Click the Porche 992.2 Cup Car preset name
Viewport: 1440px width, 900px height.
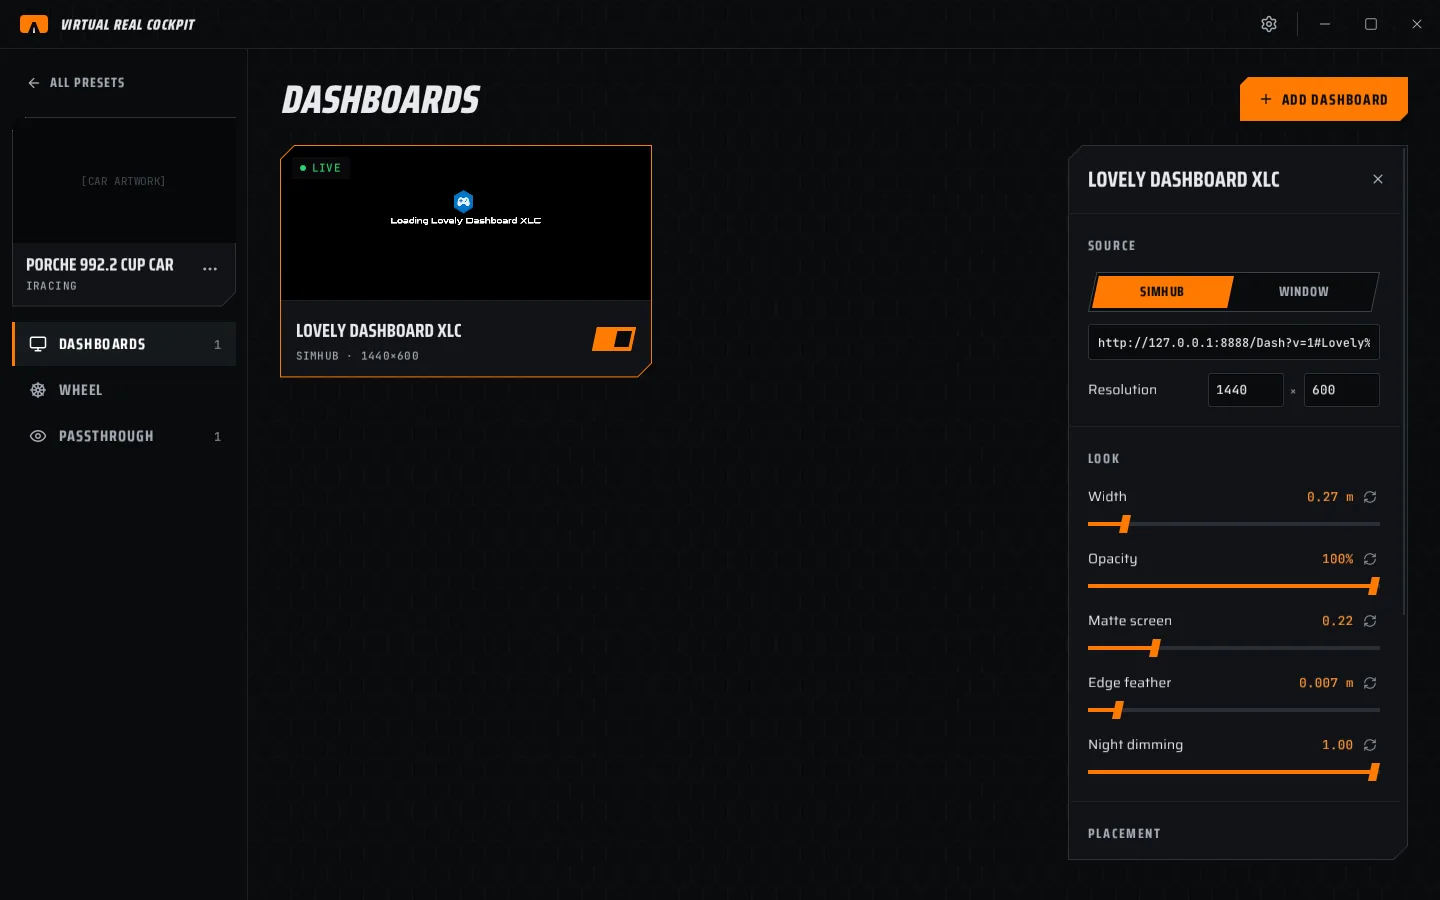100,265
